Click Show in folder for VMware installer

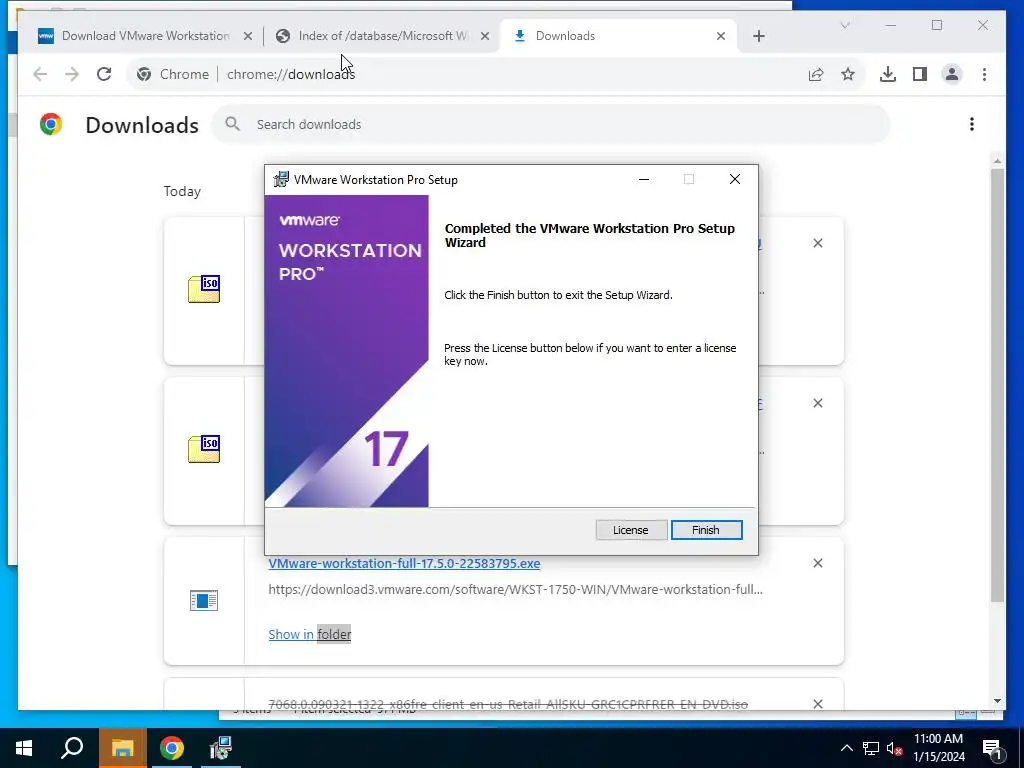pos(310,634)
